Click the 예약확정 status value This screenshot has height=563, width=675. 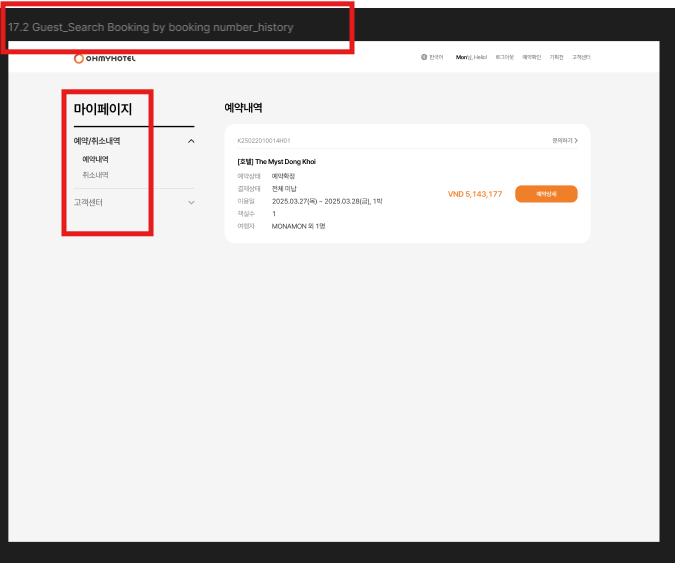tap(283, 176)
